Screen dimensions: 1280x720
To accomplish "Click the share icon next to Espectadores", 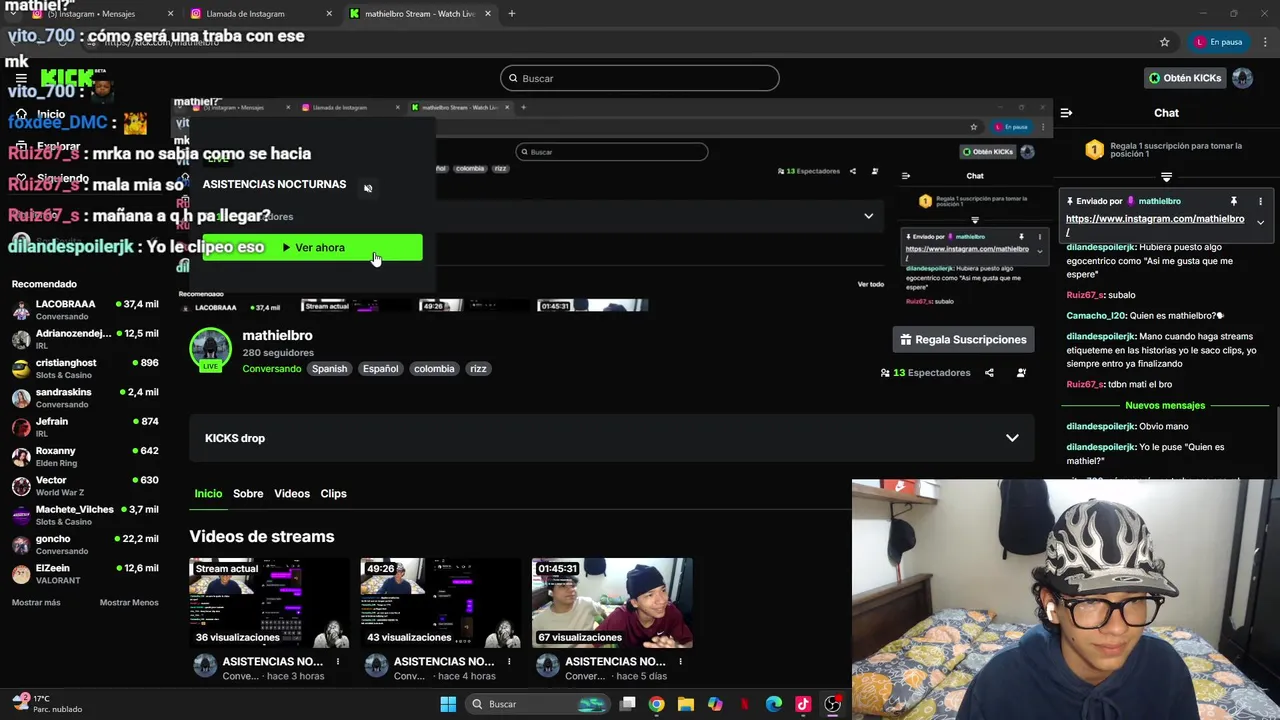I will [989, 373].
